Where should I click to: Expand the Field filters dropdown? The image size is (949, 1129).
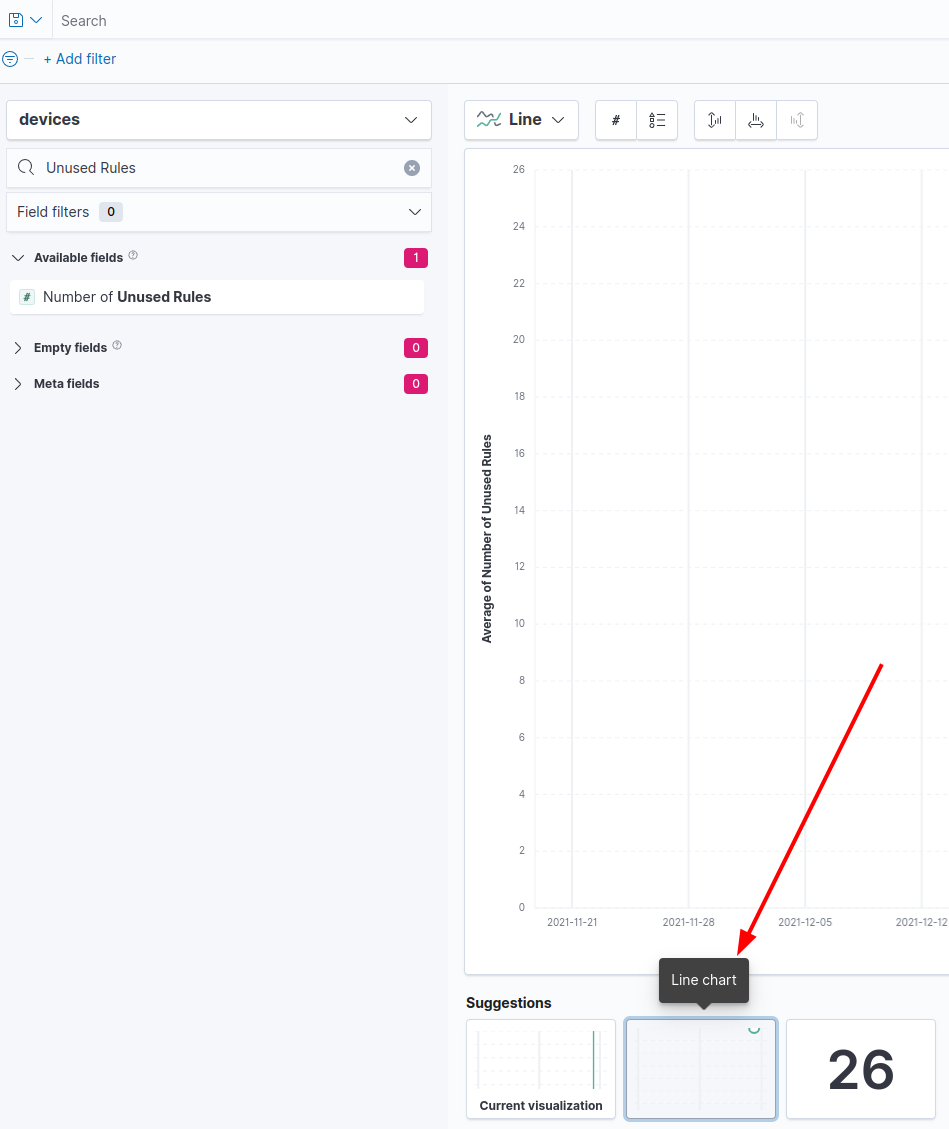click(x=219, y=212)
